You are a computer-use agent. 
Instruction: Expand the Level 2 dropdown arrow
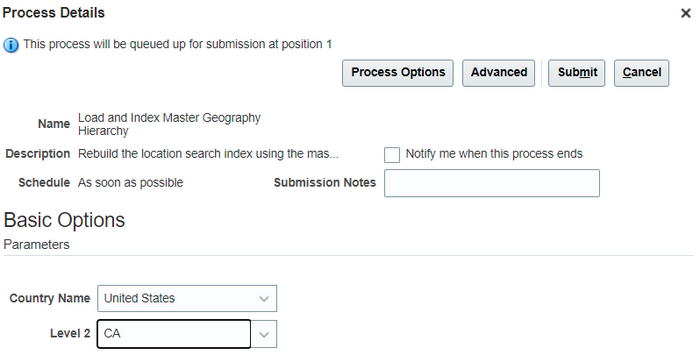coord(264,334)
